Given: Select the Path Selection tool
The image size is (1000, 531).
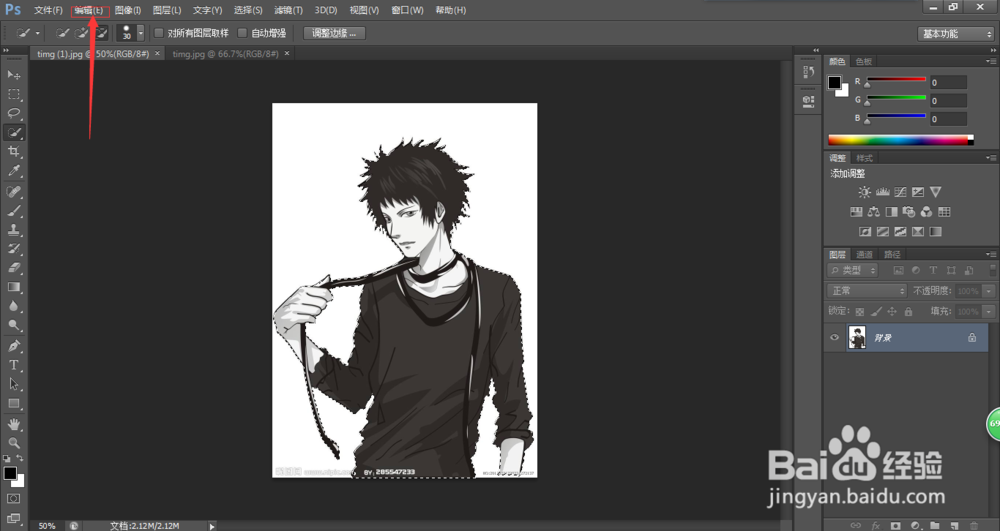Looking at the screenshot, I should (x=13, y=384).
